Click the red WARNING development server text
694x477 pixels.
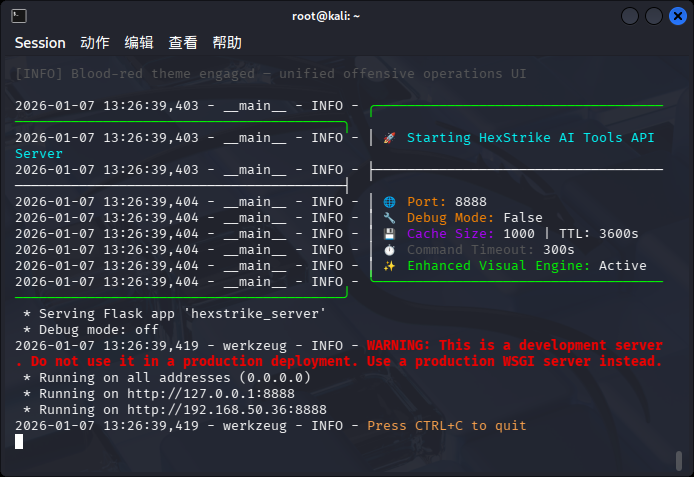(x=514, y=345)
